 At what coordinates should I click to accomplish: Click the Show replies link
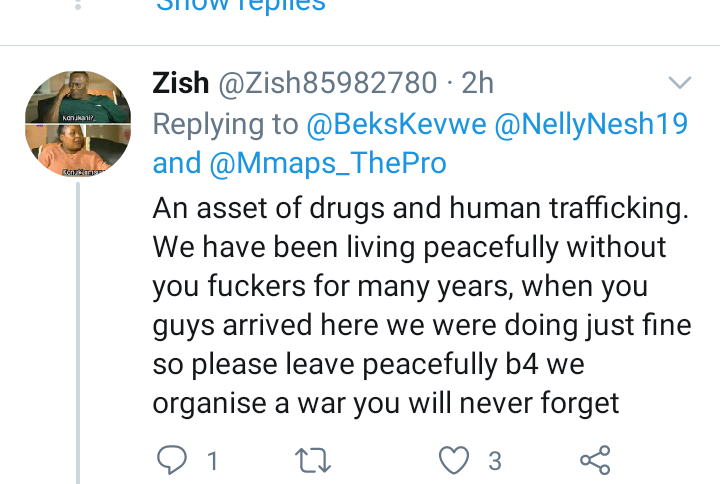click(x=241, y=6)
